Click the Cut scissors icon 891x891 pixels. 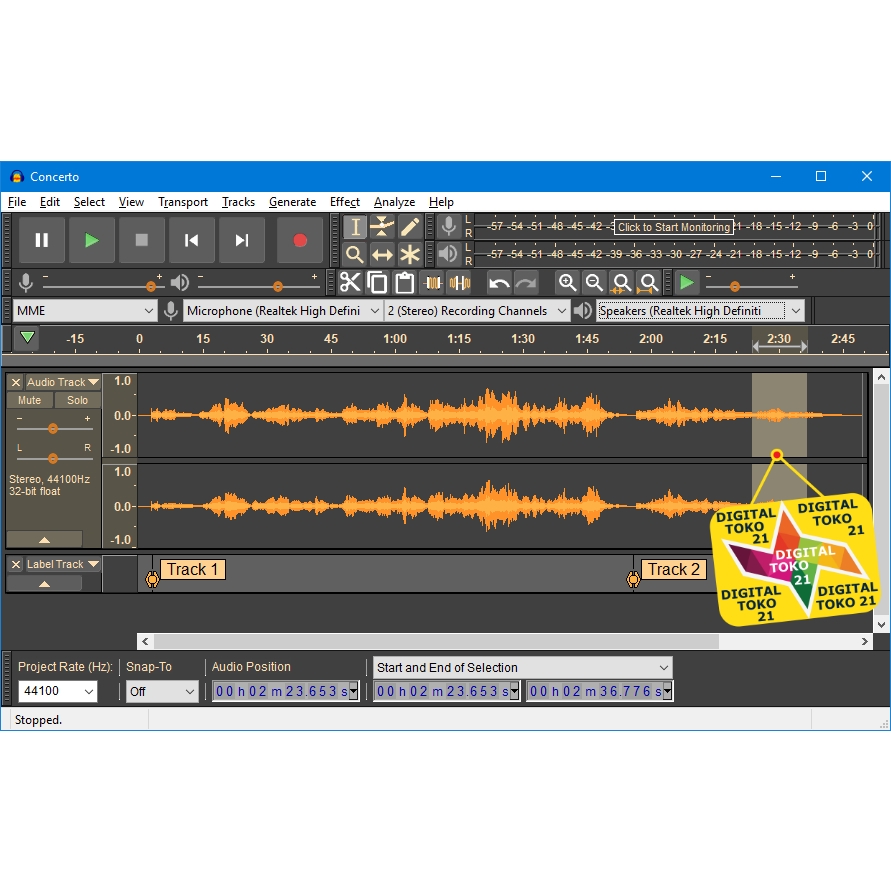(350, 283)
